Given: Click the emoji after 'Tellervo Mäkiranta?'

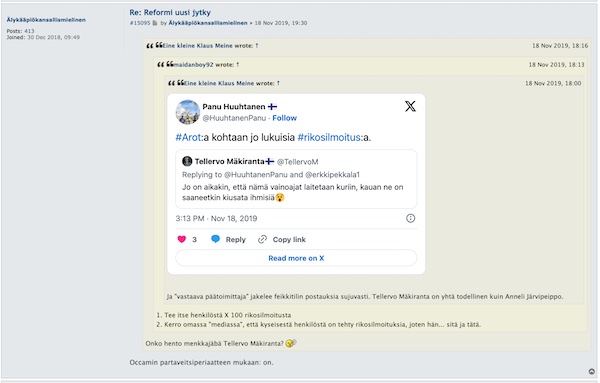Looking at the screenshot, I should coord(290,343).
